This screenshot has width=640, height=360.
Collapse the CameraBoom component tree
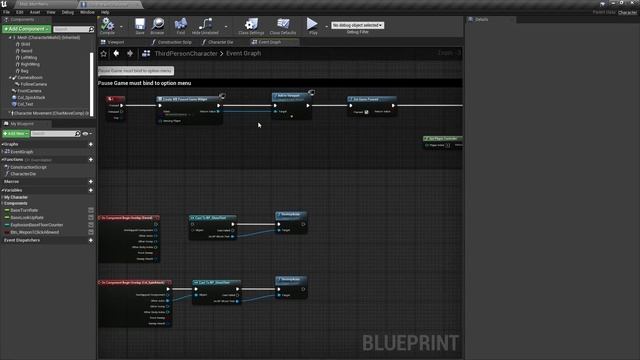[10, 78]
